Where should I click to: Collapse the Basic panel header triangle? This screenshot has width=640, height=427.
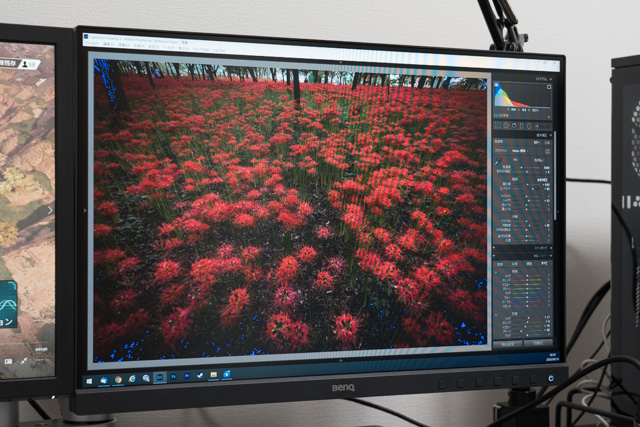point(551,135)
